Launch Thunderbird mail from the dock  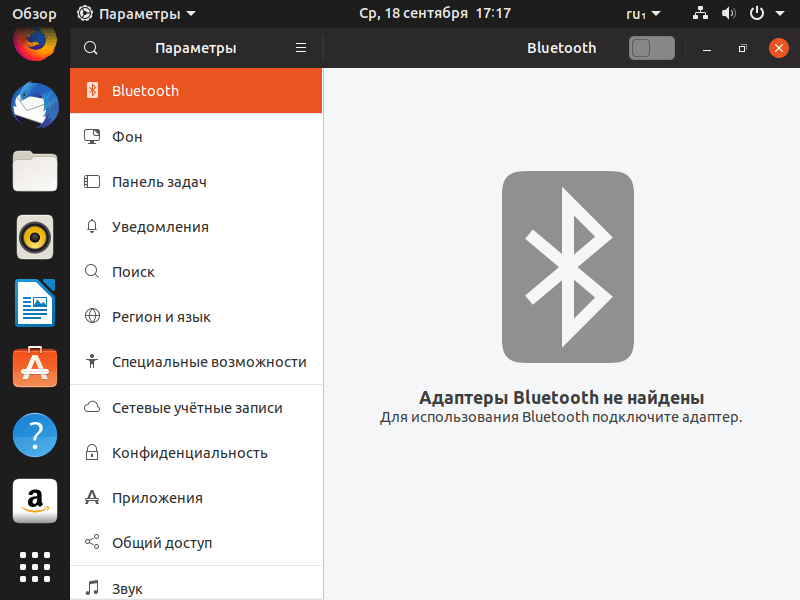[35, 106]
